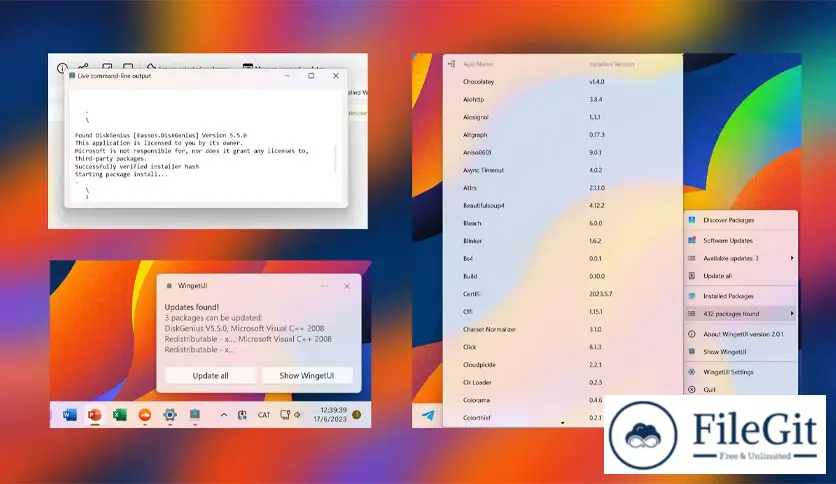Maximize the Live command-line output window
Image resolution: width=836 pixels, height=484 pixels.
pos(311,76)
